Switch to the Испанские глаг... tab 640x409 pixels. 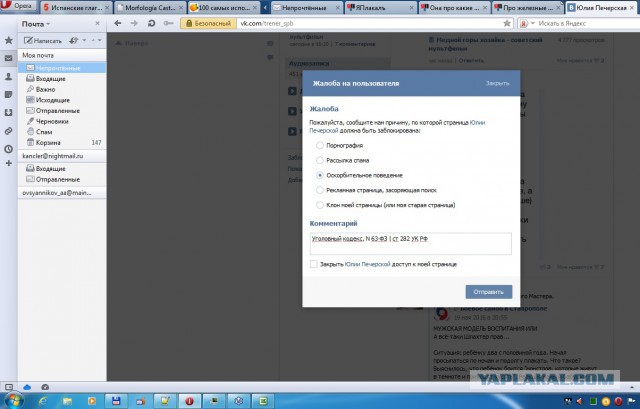(x=76, y=7)
